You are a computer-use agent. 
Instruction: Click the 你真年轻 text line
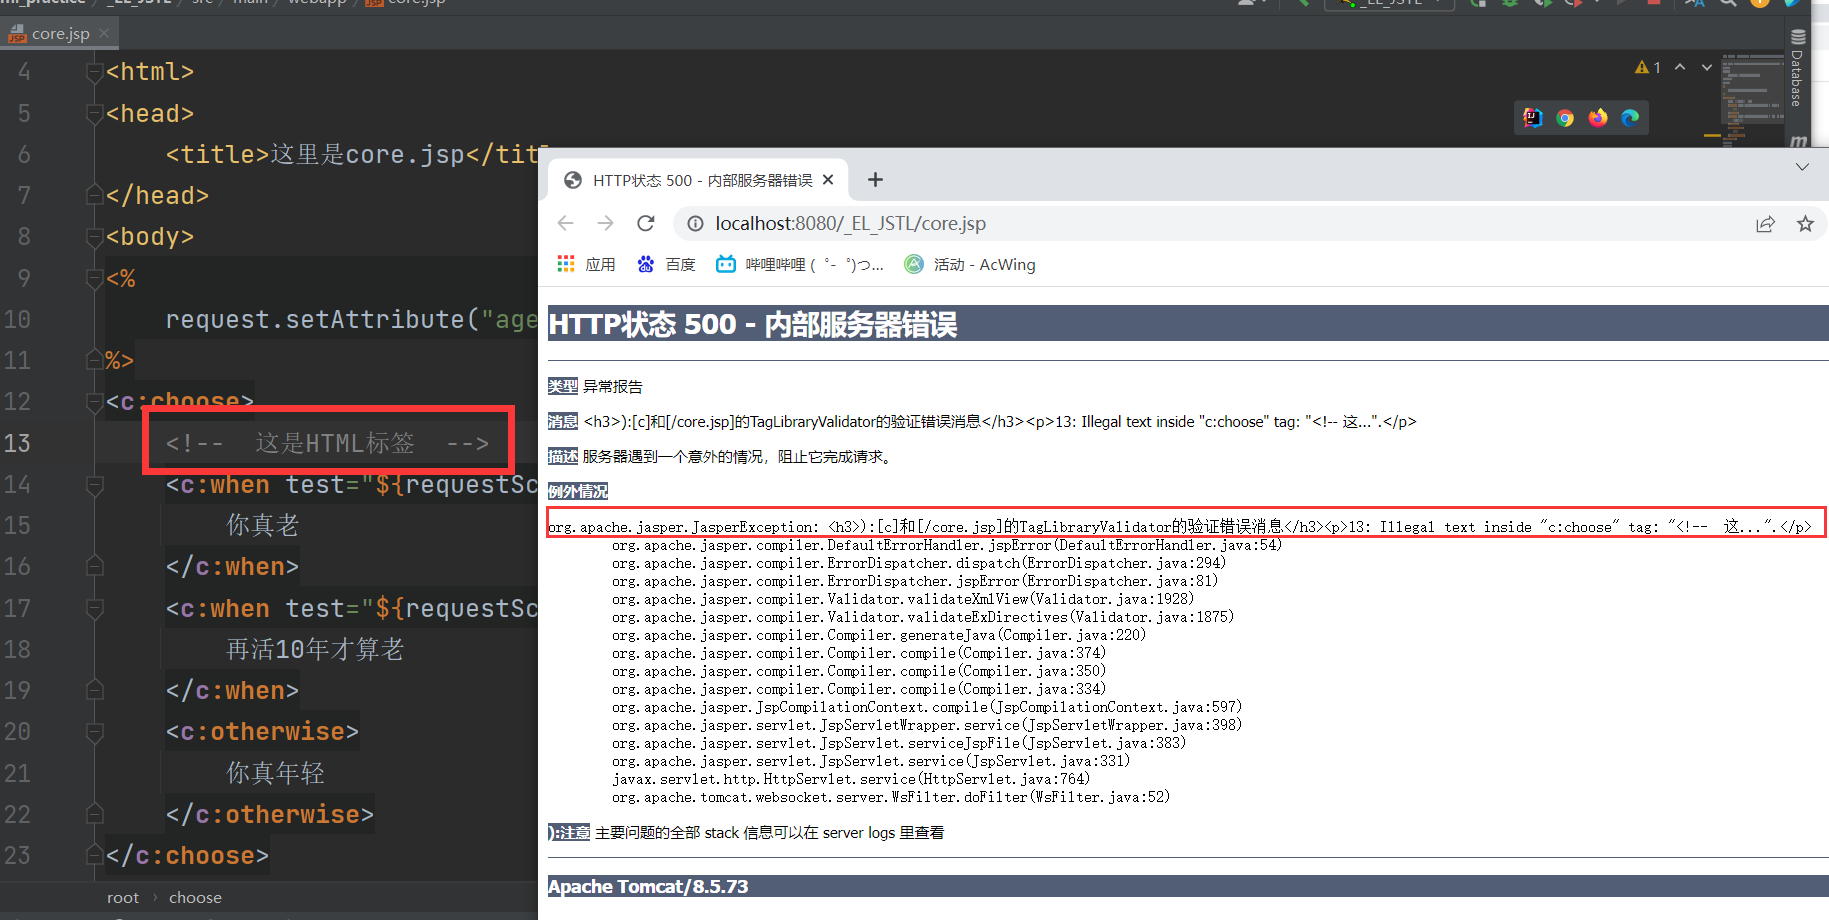[275, 773]
